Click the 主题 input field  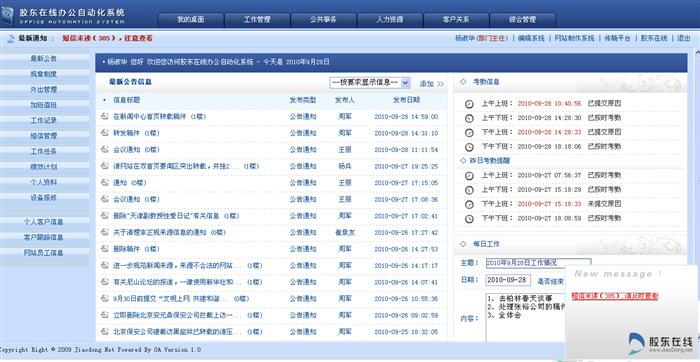click(538, 263)
